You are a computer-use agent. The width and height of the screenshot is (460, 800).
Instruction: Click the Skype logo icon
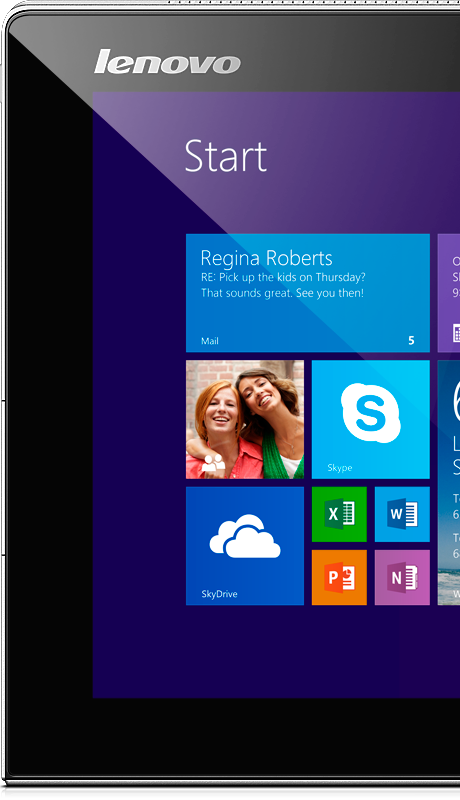pyautogui.click(x=370, y=412)
